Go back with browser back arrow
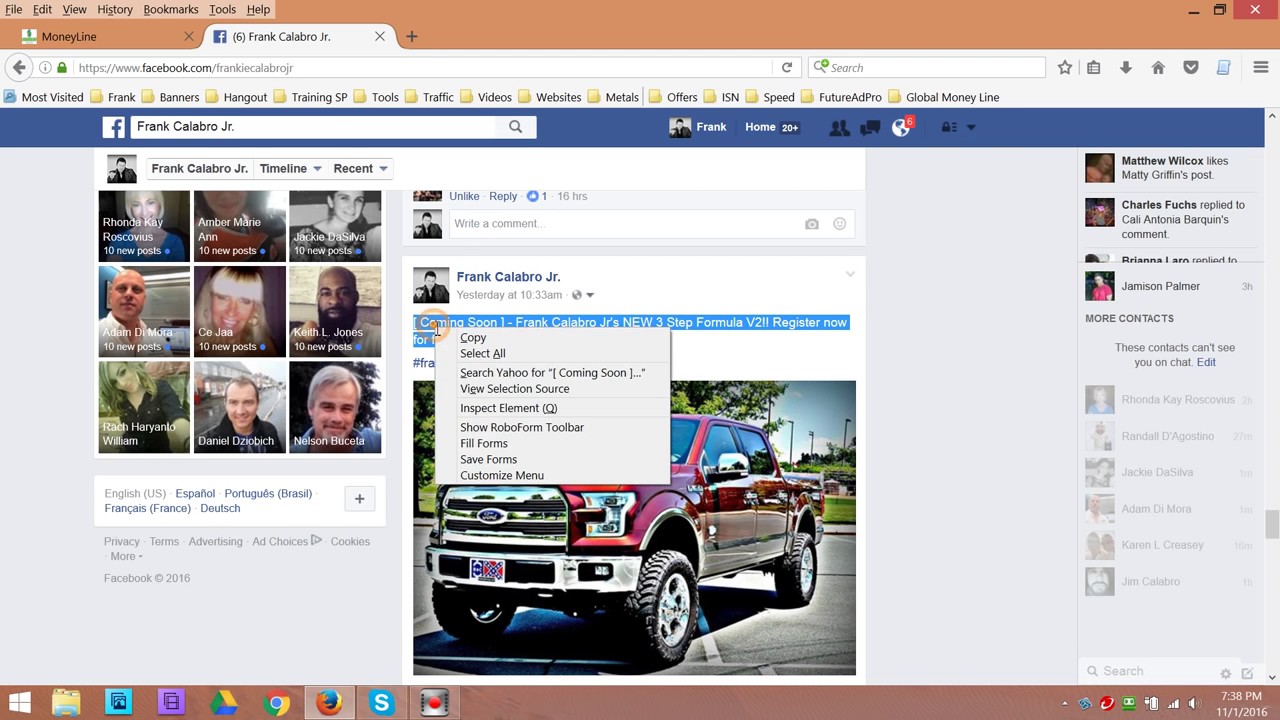 19,67
